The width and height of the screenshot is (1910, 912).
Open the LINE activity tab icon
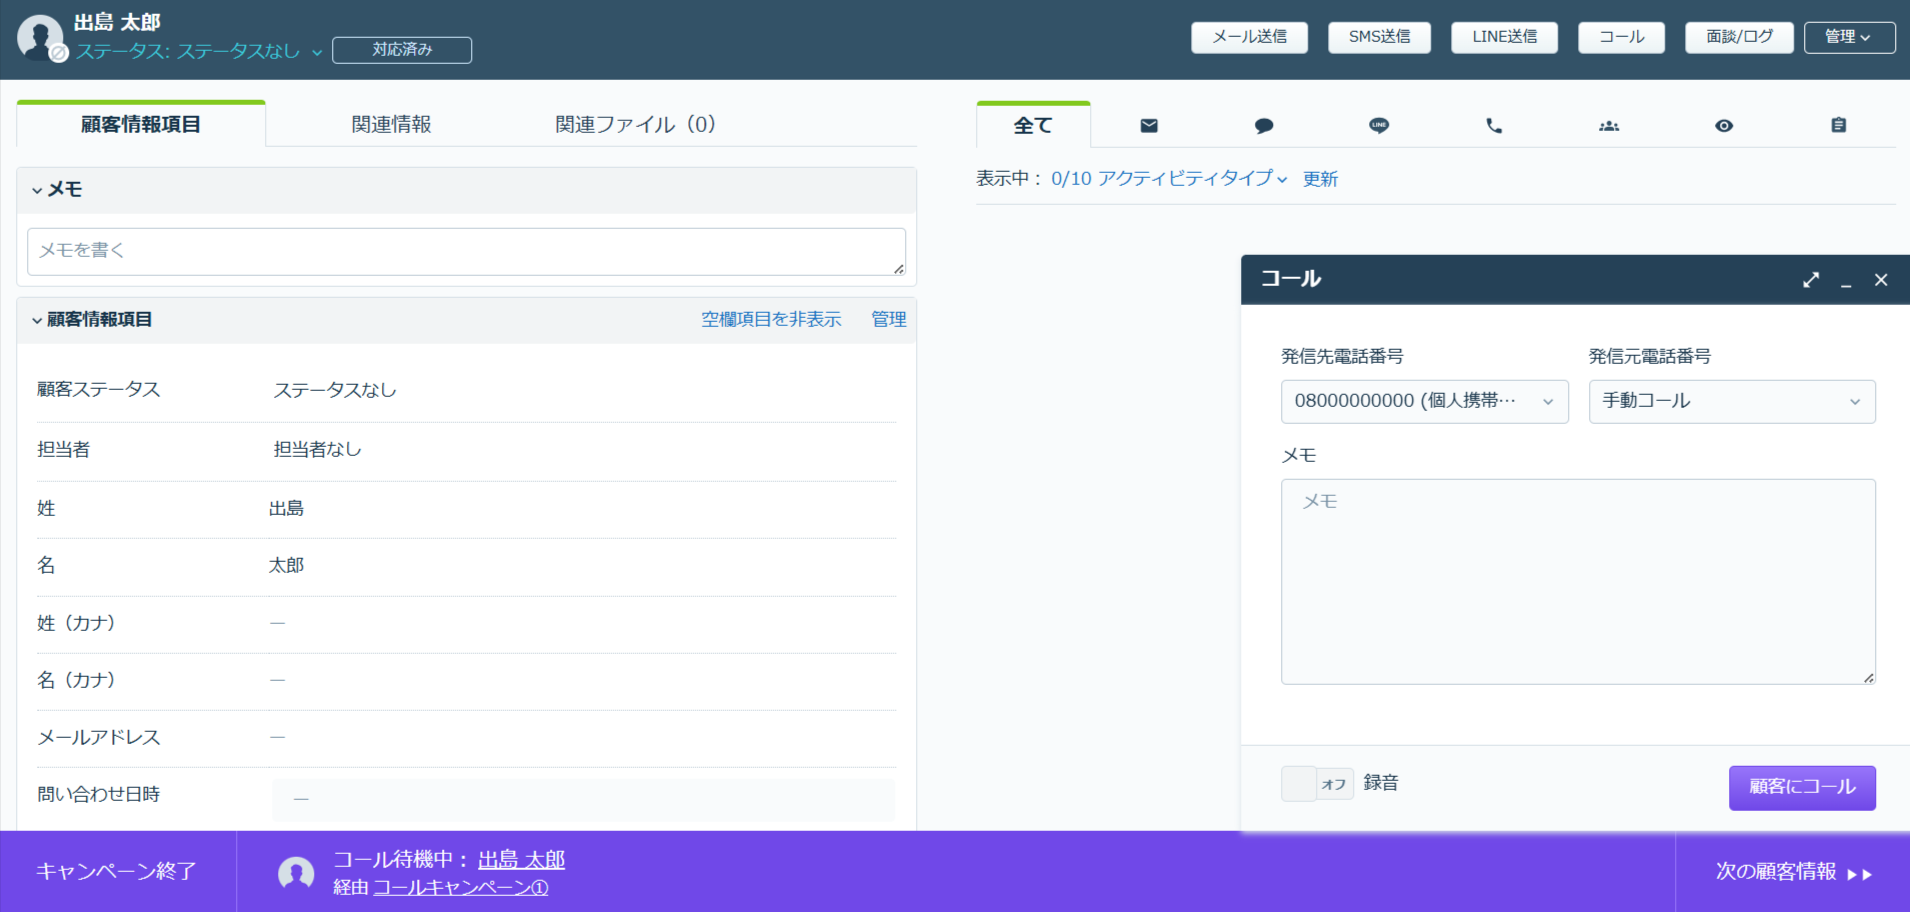[1379, 125]
